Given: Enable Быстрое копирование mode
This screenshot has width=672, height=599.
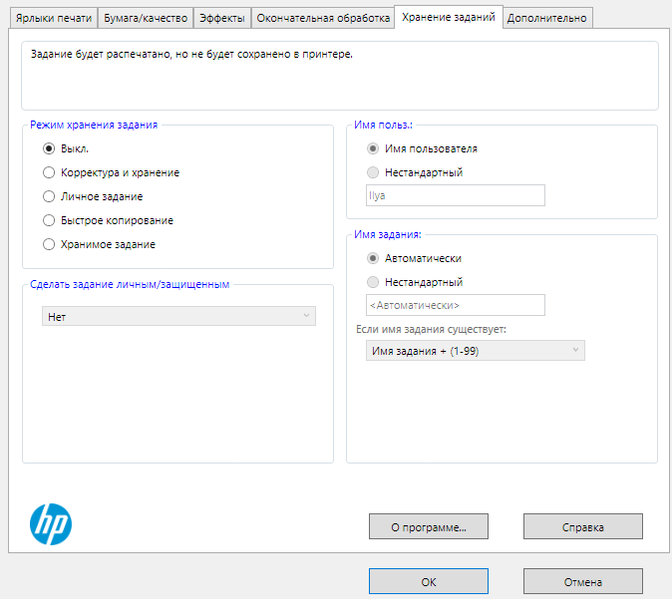Looking at the screenshot, I should tap(49, 220).
